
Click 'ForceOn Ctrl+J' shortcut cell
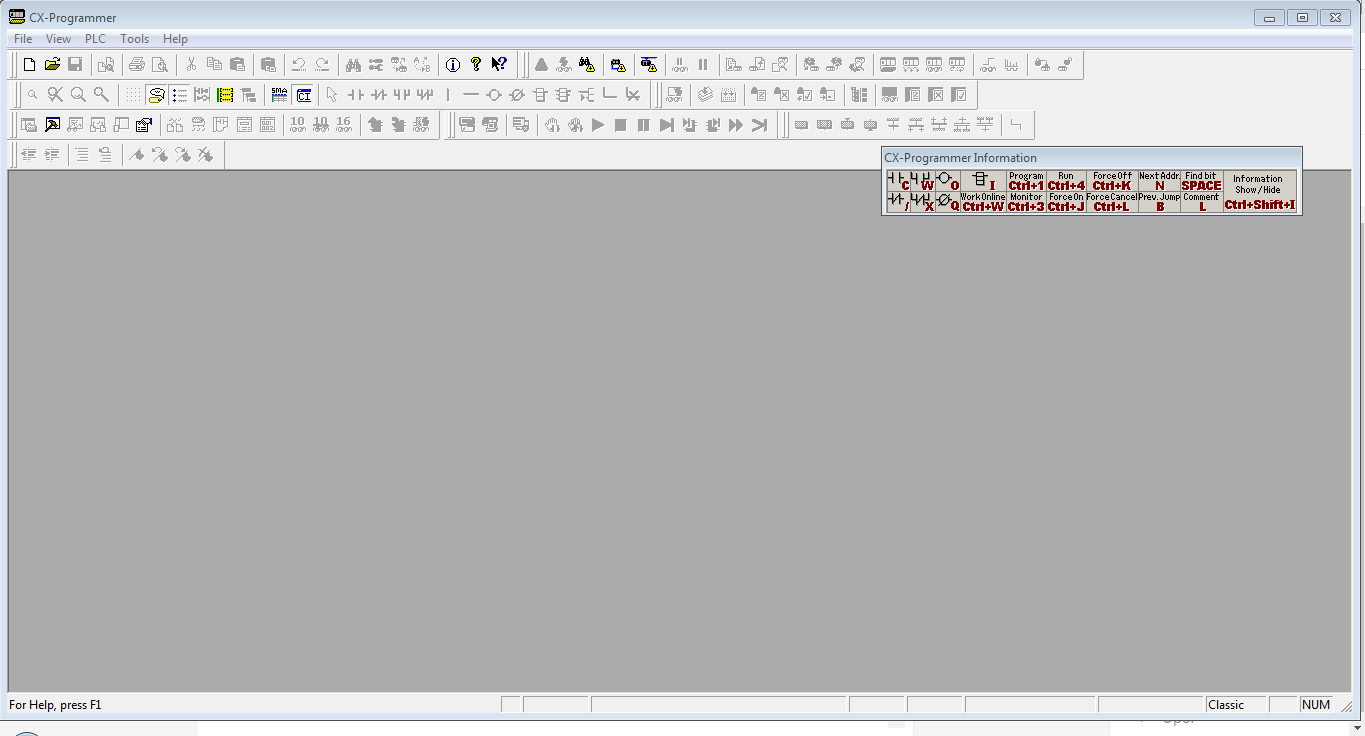click(x=1066, y=202)
